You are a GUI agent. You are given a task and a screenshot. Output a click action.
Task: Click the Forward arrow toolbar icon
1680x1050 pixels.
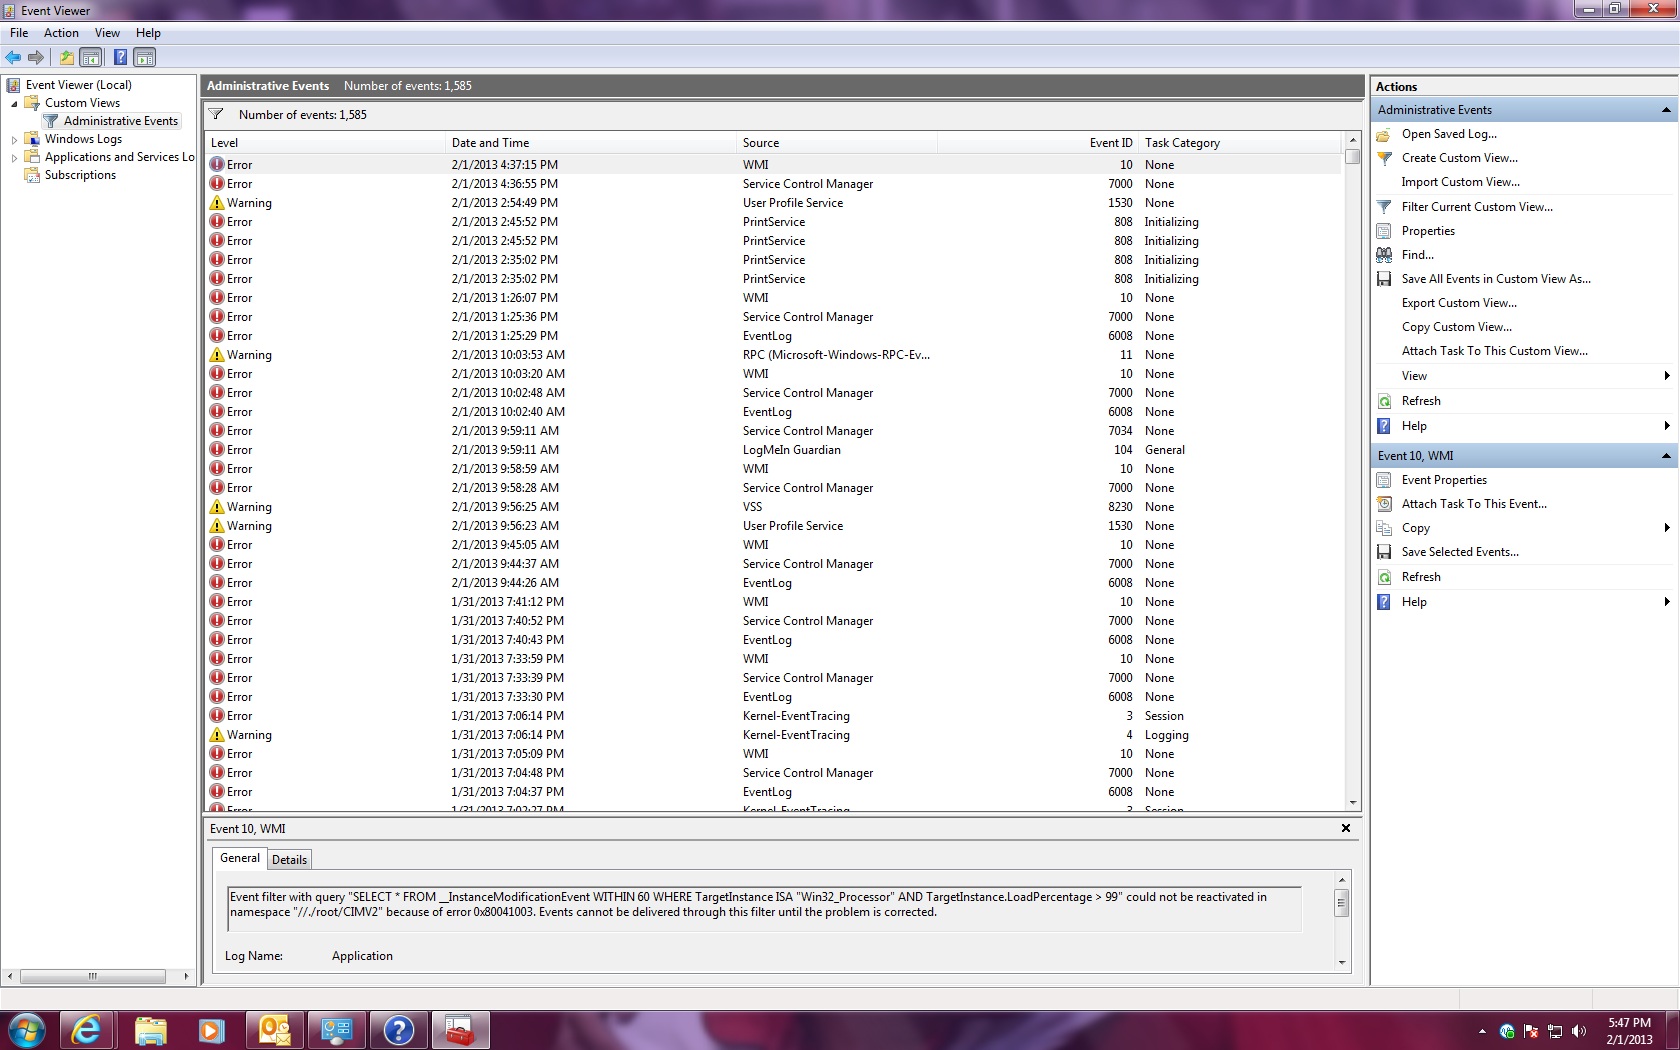pyautogui.click(x=36, y=57)
